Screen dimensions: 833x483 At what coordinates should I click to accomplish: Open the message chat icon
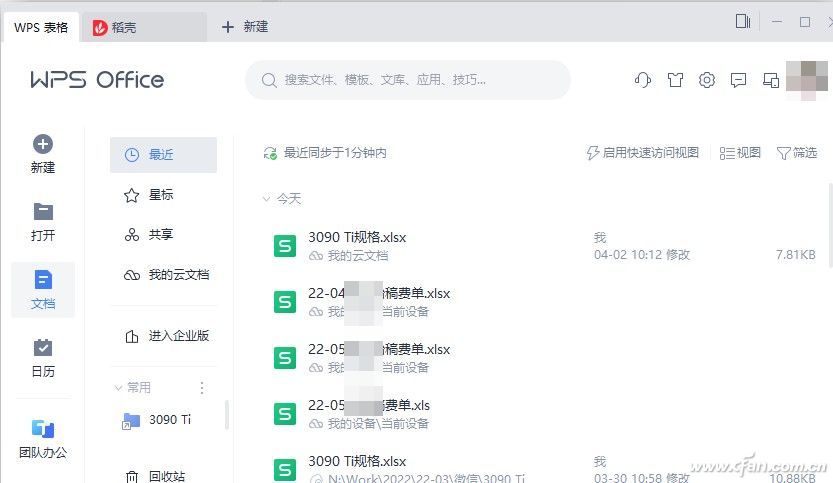click(x=738, y=80)
